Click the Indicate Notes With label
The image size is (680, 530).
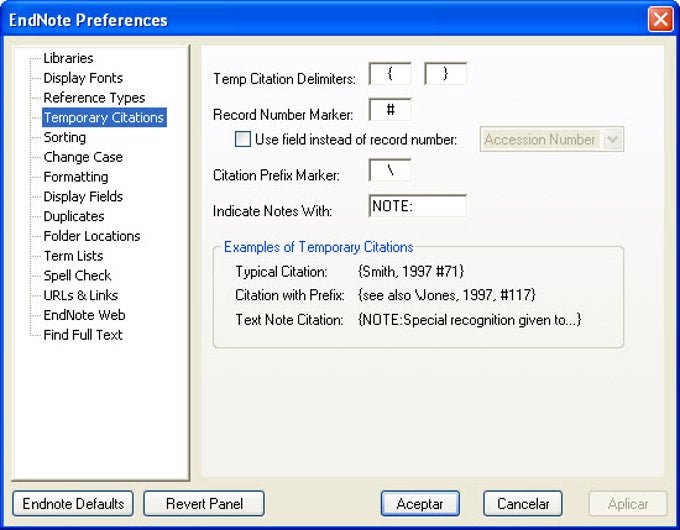272,211
